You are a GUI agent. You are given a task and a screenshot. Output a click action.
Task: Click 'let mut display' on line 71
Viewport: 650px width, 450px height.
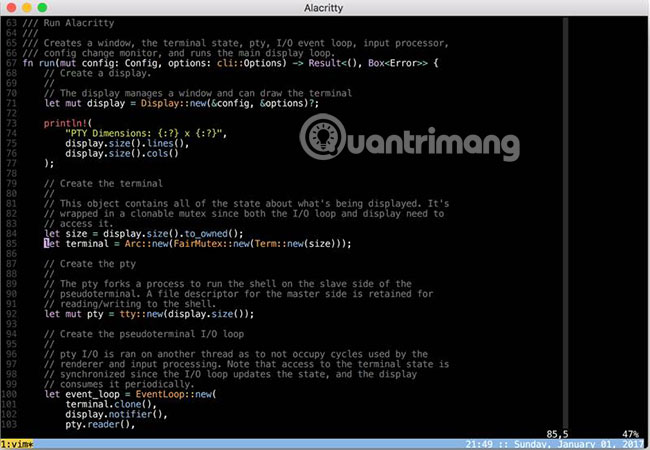tap(84, 103)
